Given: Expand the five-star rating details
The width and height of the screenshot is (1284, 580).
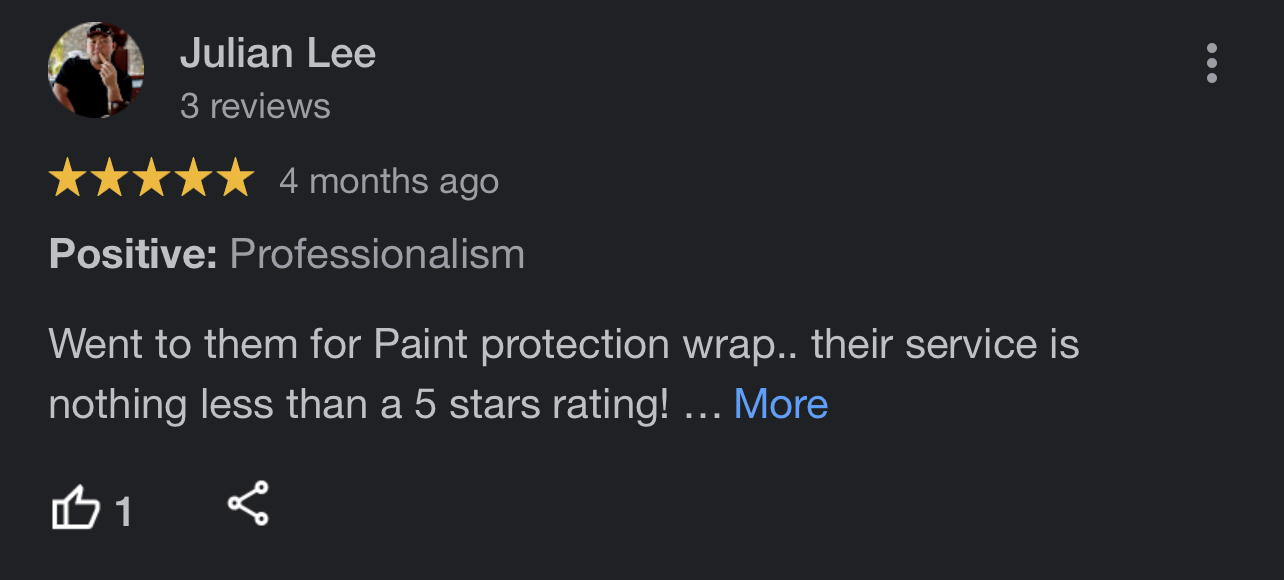Looking at the screenshot, I should [x=152, y=178].
